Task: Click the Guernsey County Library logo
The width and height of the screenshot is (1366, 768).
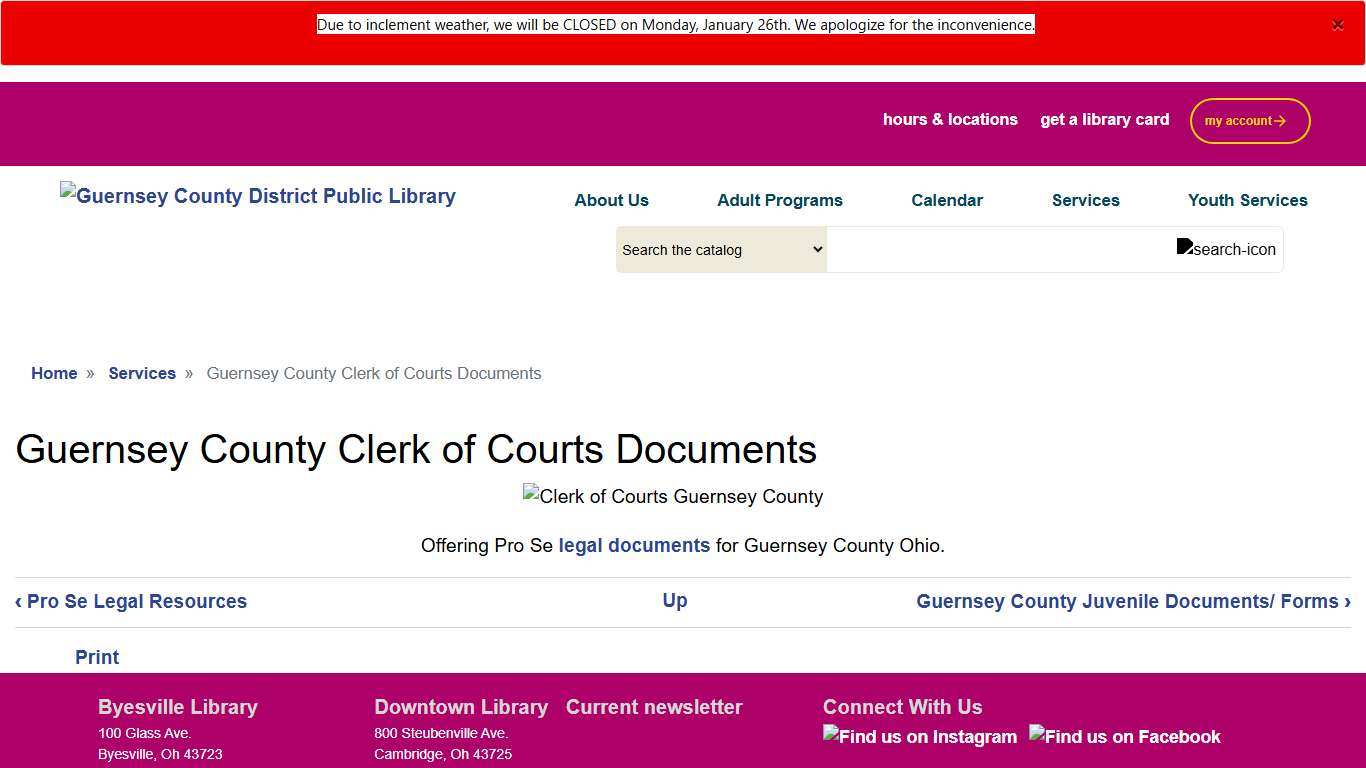Action: tap(257, 196)
